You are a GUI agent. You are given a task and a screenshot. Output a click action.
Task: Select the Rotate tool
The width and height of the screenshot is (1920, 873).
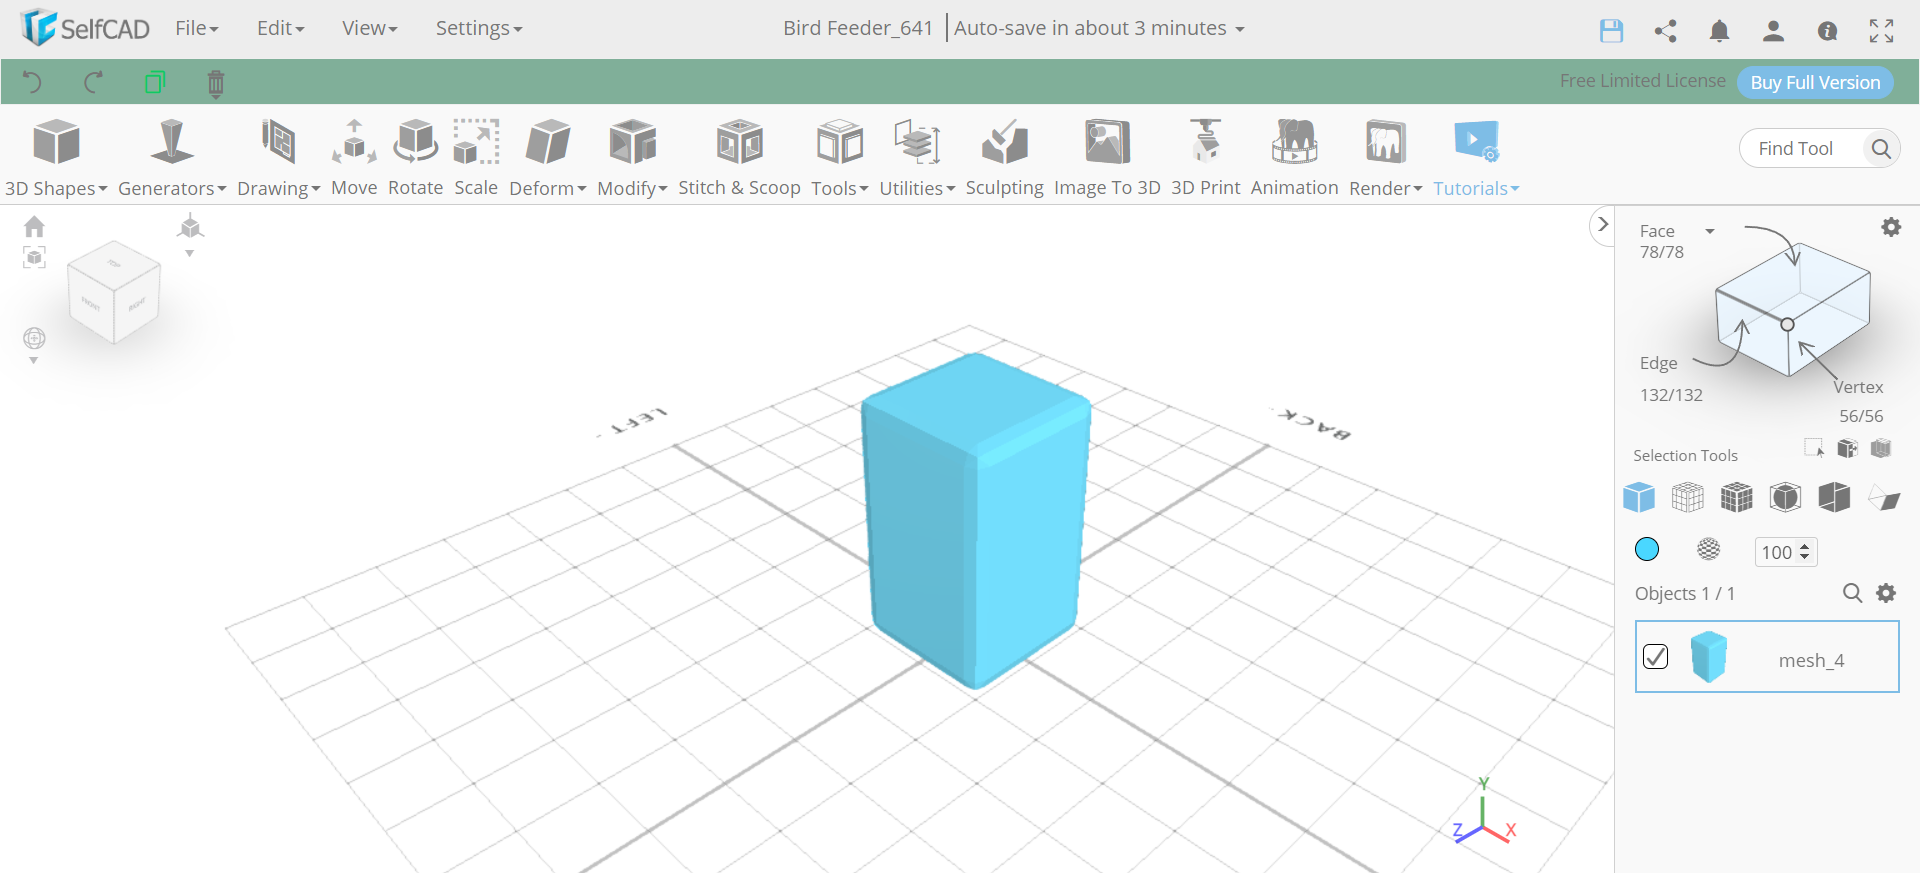415,158
